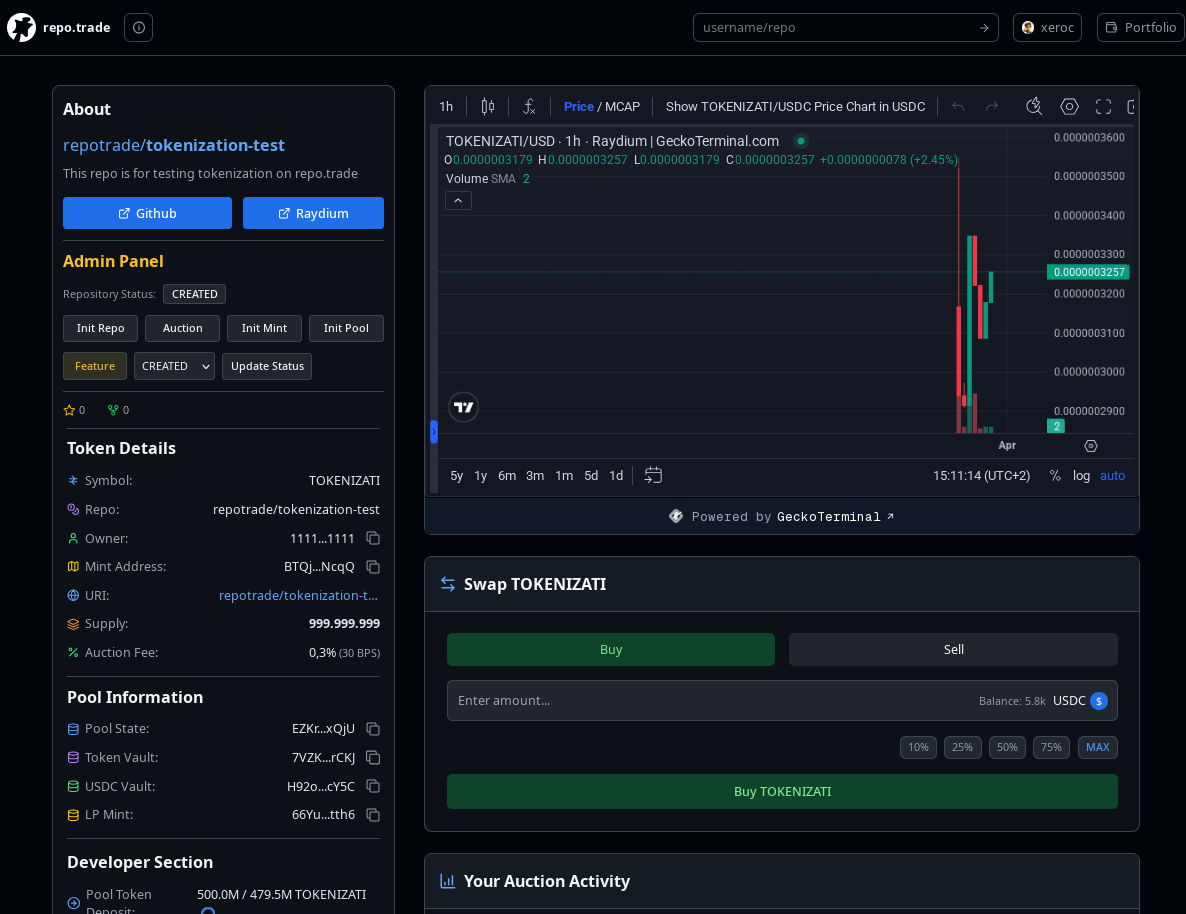Open the indicators fx icon
Viewport: 1186px width, 914px height.
click(529, 107)
